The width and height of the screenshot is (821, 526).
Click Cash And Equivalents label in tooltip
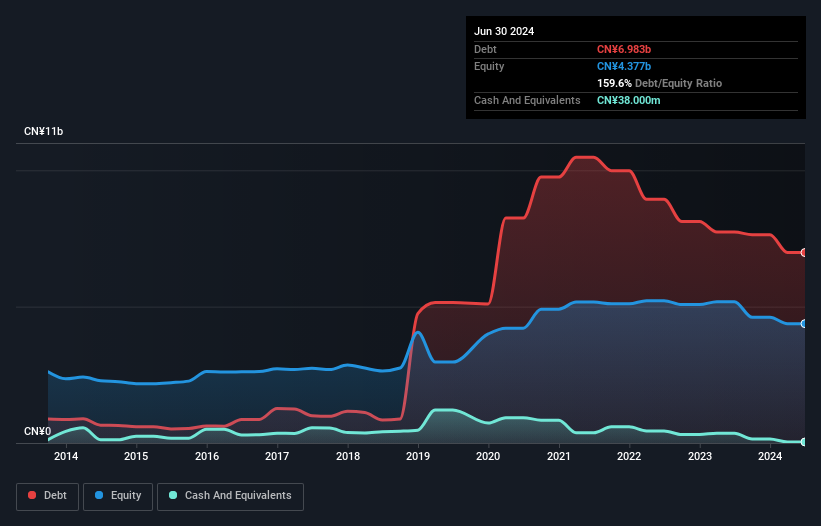(x=527, y=100)
